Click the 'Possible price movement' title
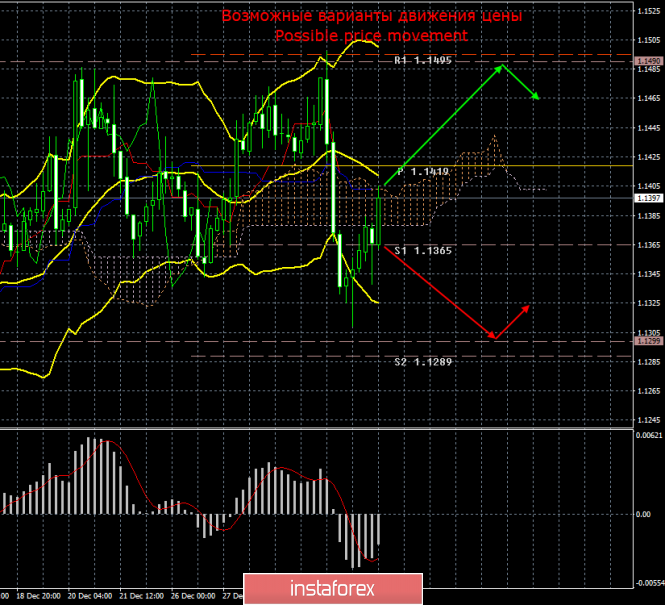 click(x=371, y=35)
